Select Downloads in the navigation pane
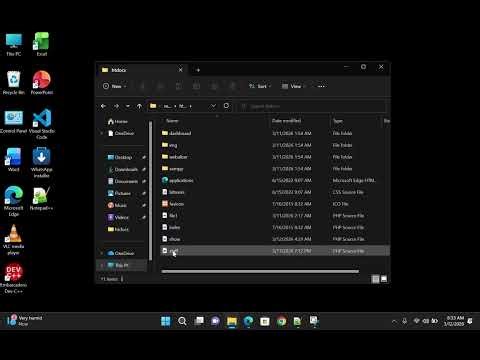Image resolution: width=480 pixels, height=360 pixels. pyautogui.click(x=123, y=169)
